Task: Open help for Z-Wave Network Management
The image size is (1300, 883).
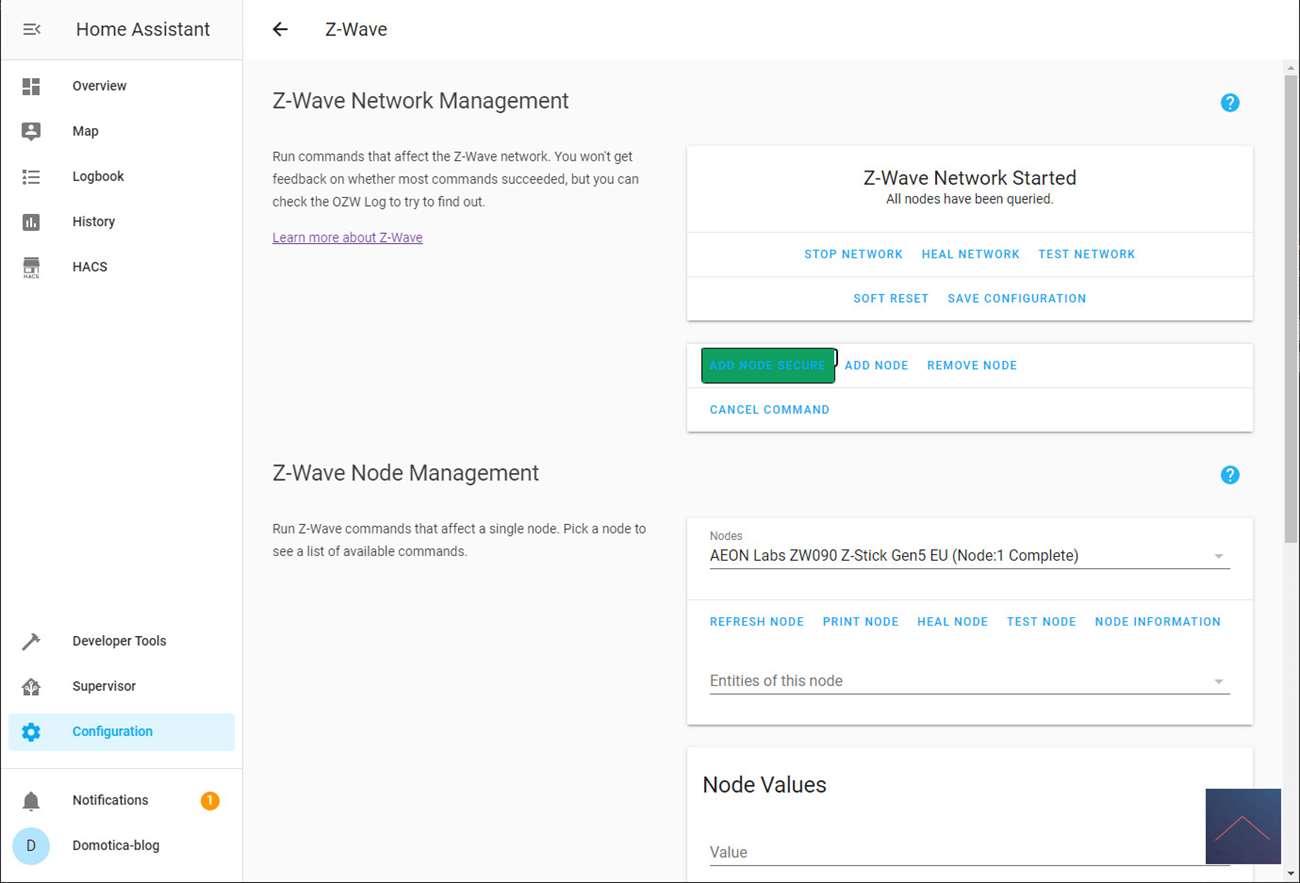Action: 1230,103
